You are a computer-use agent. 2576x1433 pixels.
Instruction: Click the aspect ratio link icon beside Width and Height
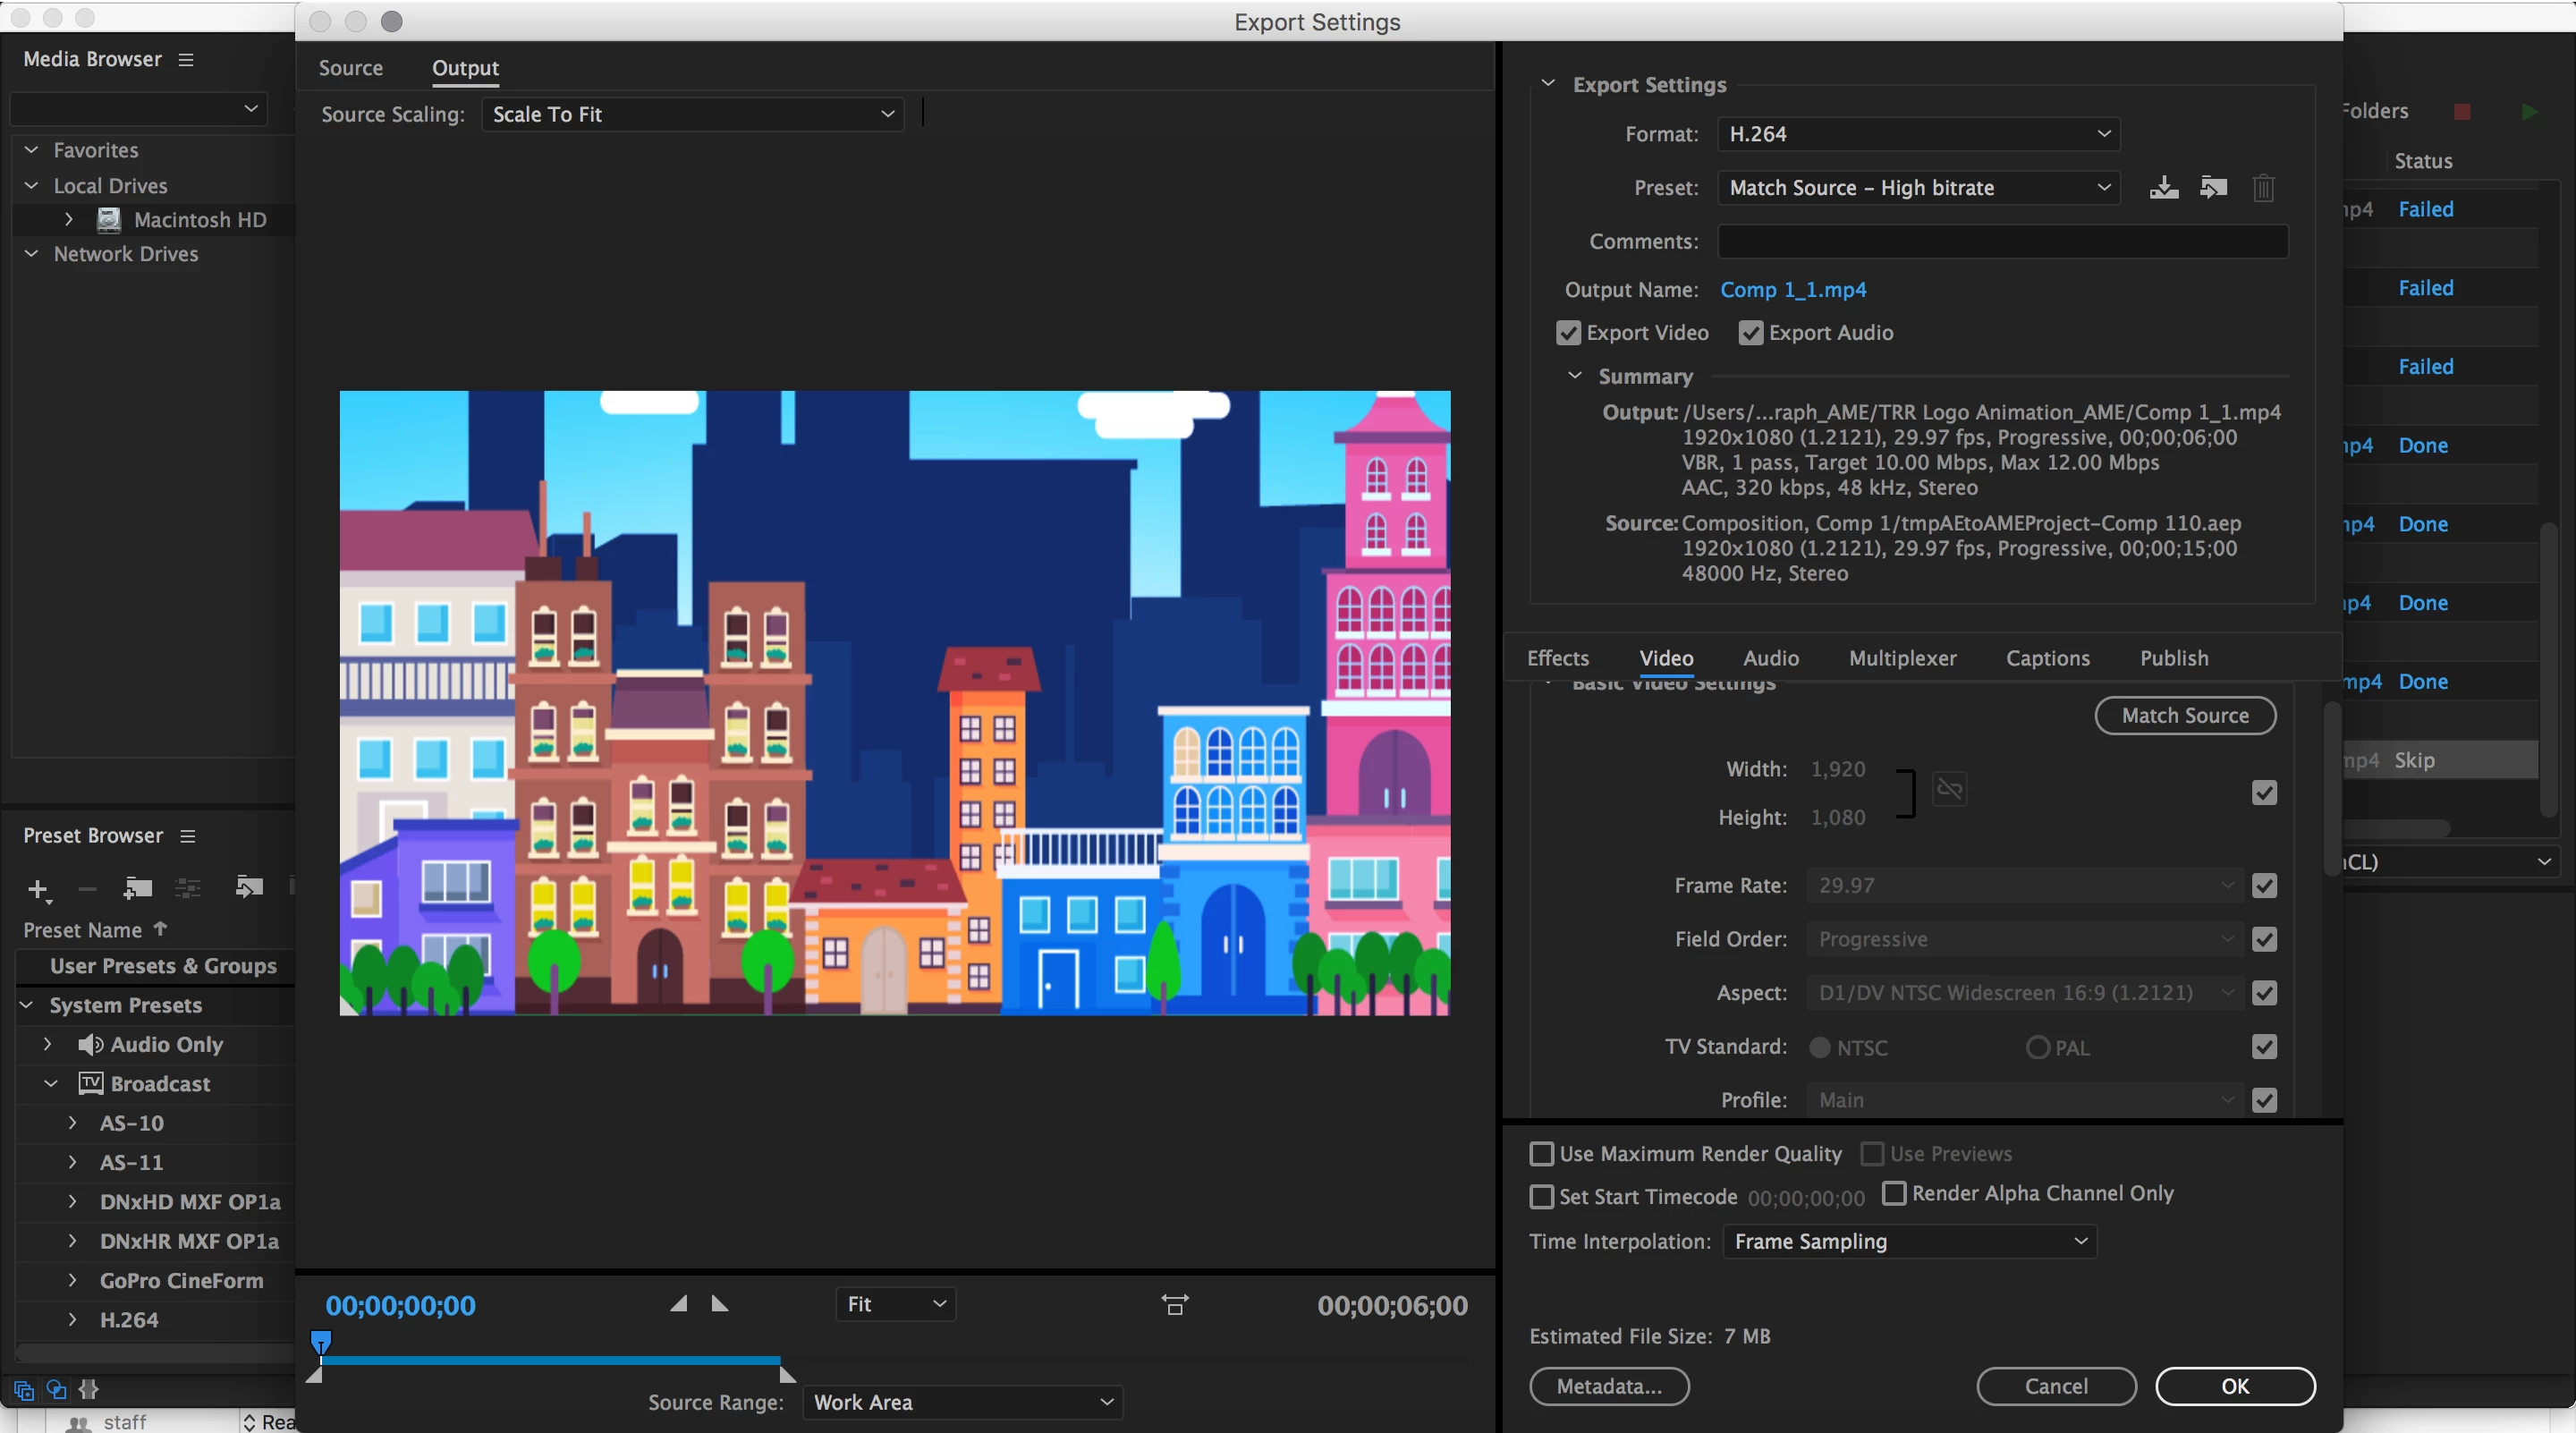(1949, 790)
